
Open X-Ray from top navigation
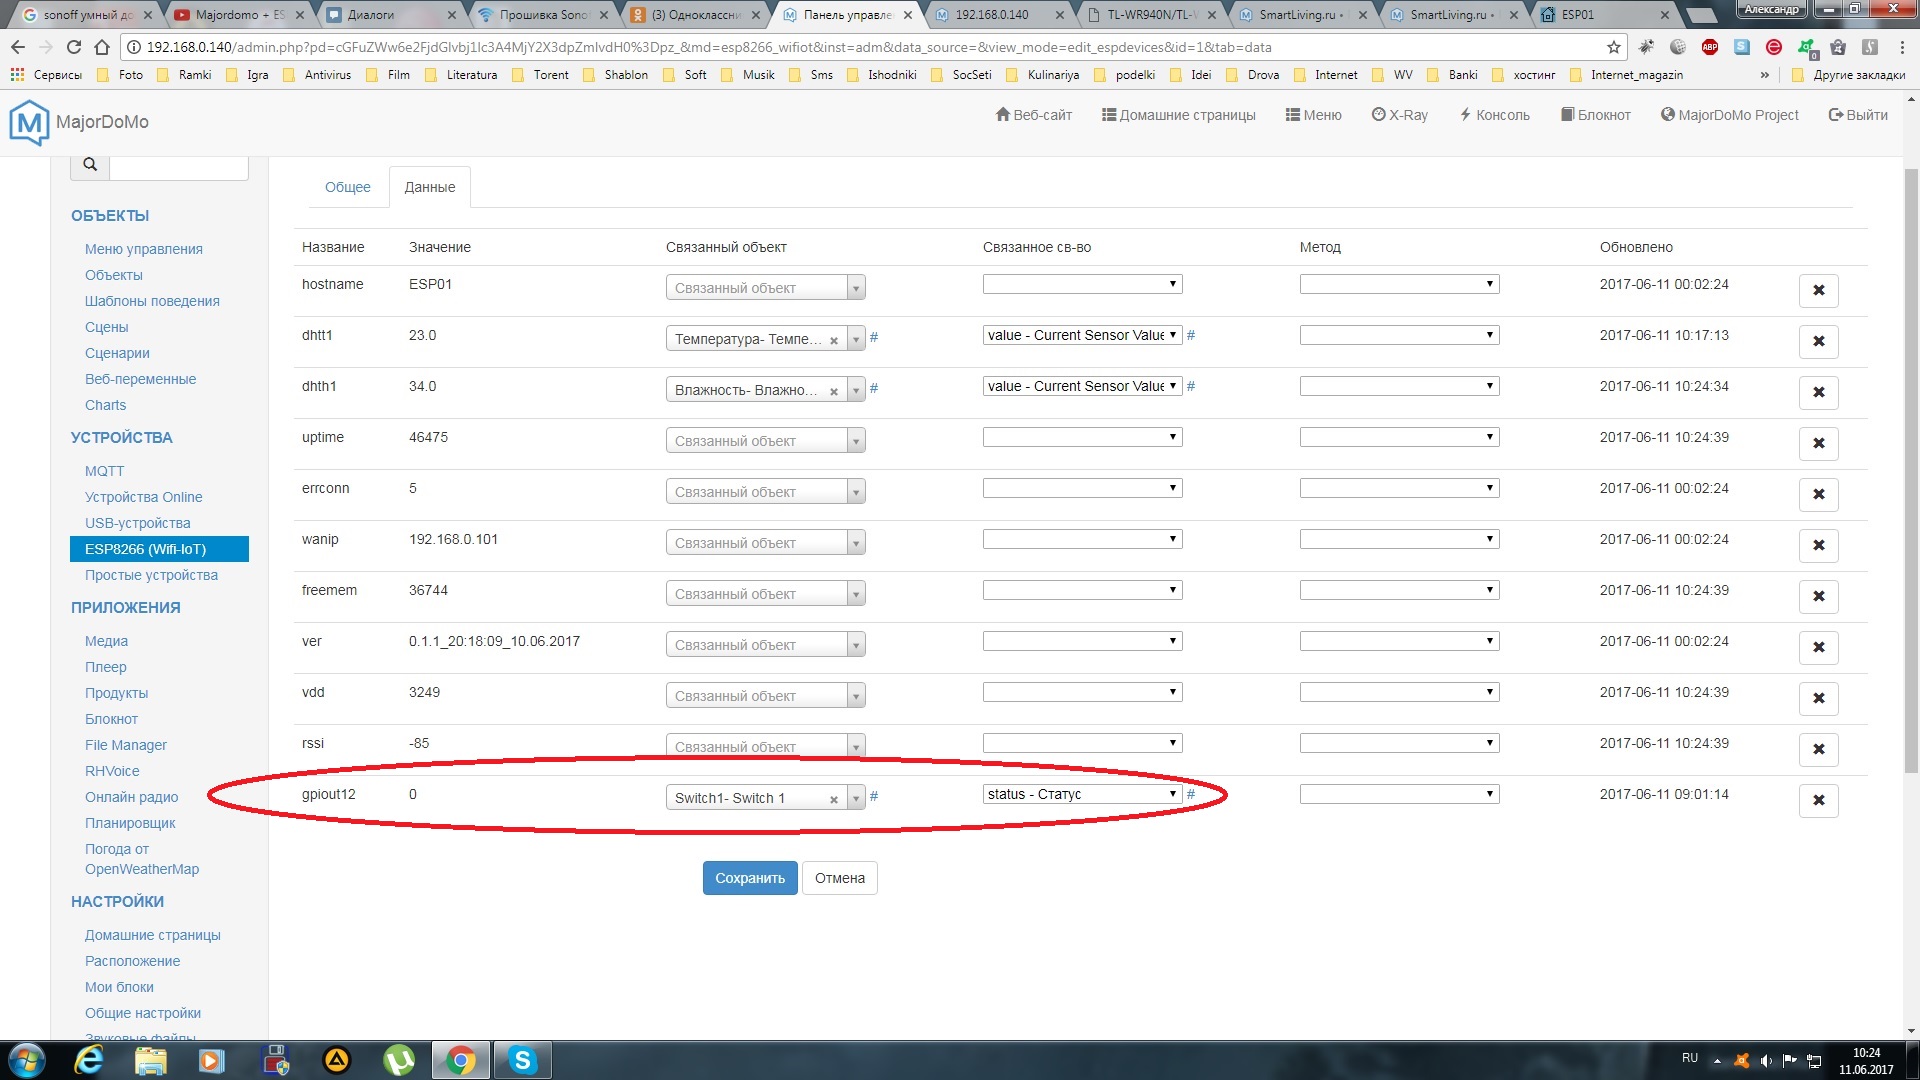1399,115
